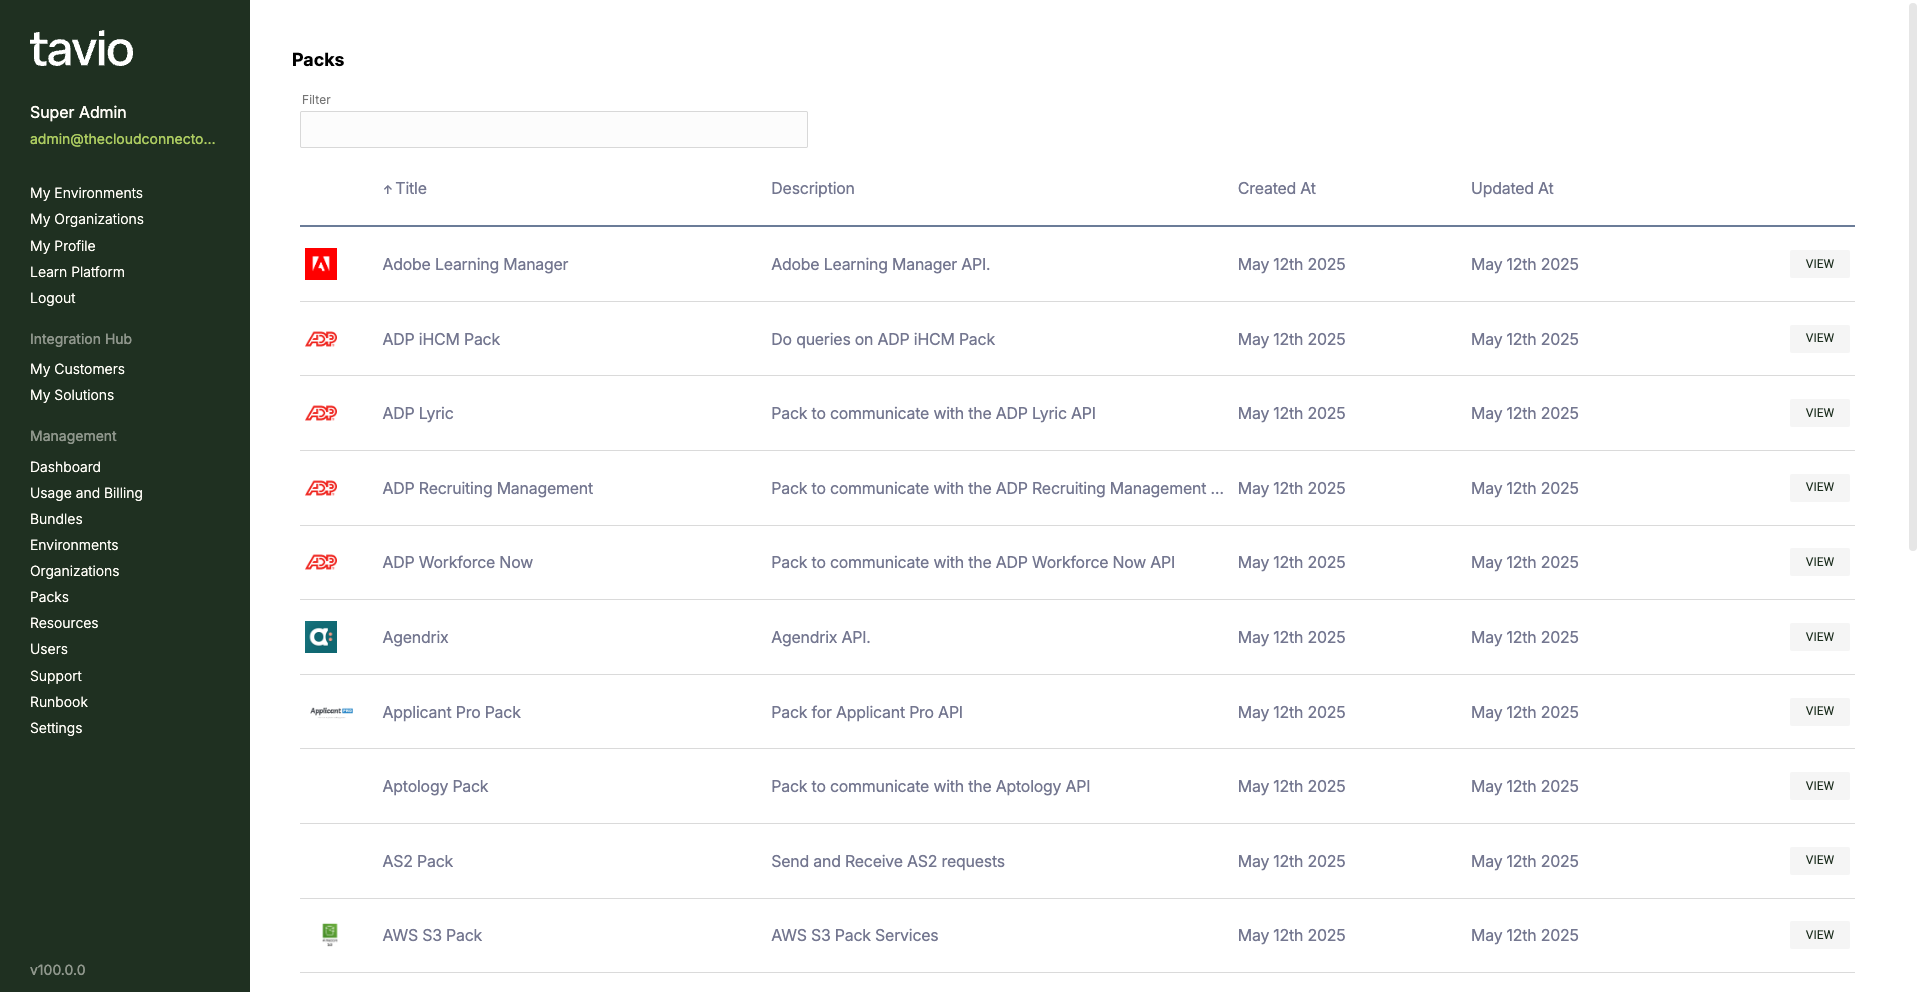View the ADP Lyric pack
The image size is (1920, 992).
click(1819, 413)
